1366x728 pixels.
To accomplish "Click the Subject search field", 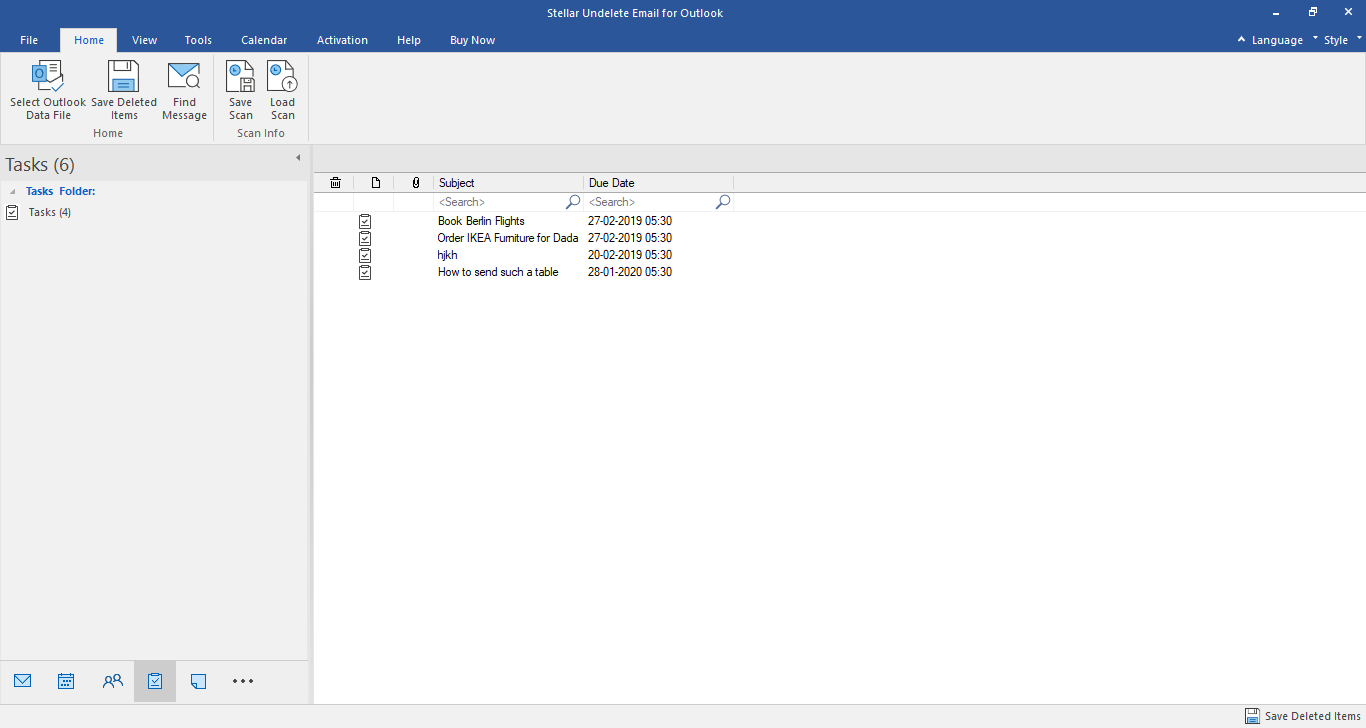I will pyautogui.click(x=499, y=202).
